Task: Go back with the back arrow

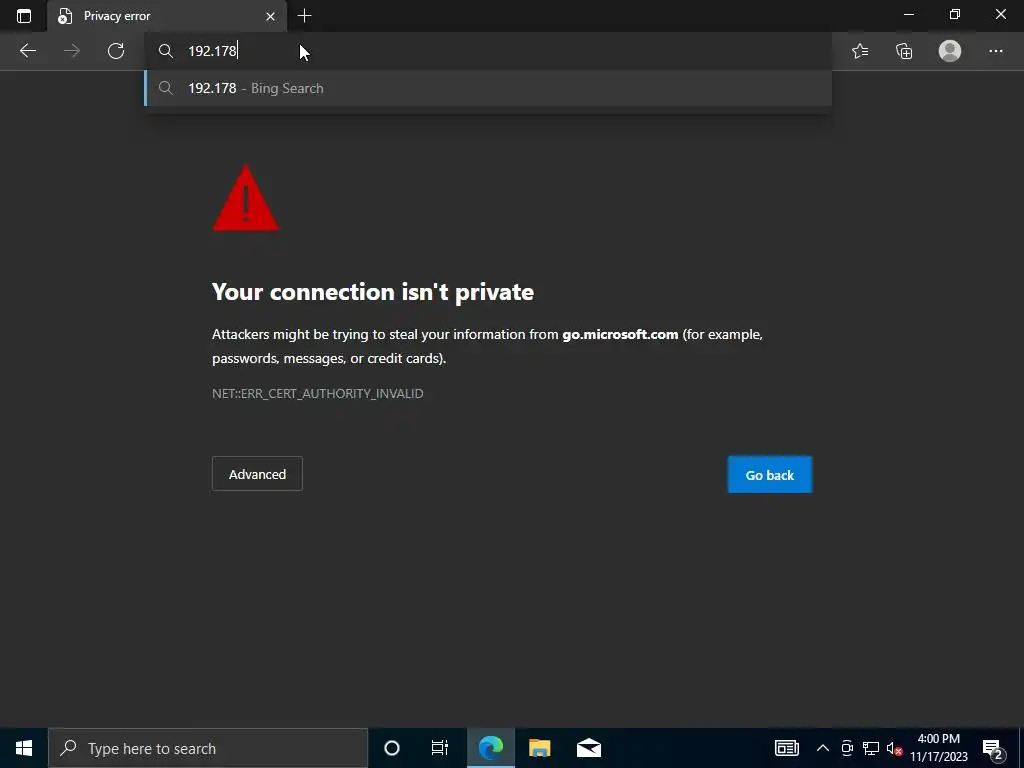Action: tap(27, 51)
